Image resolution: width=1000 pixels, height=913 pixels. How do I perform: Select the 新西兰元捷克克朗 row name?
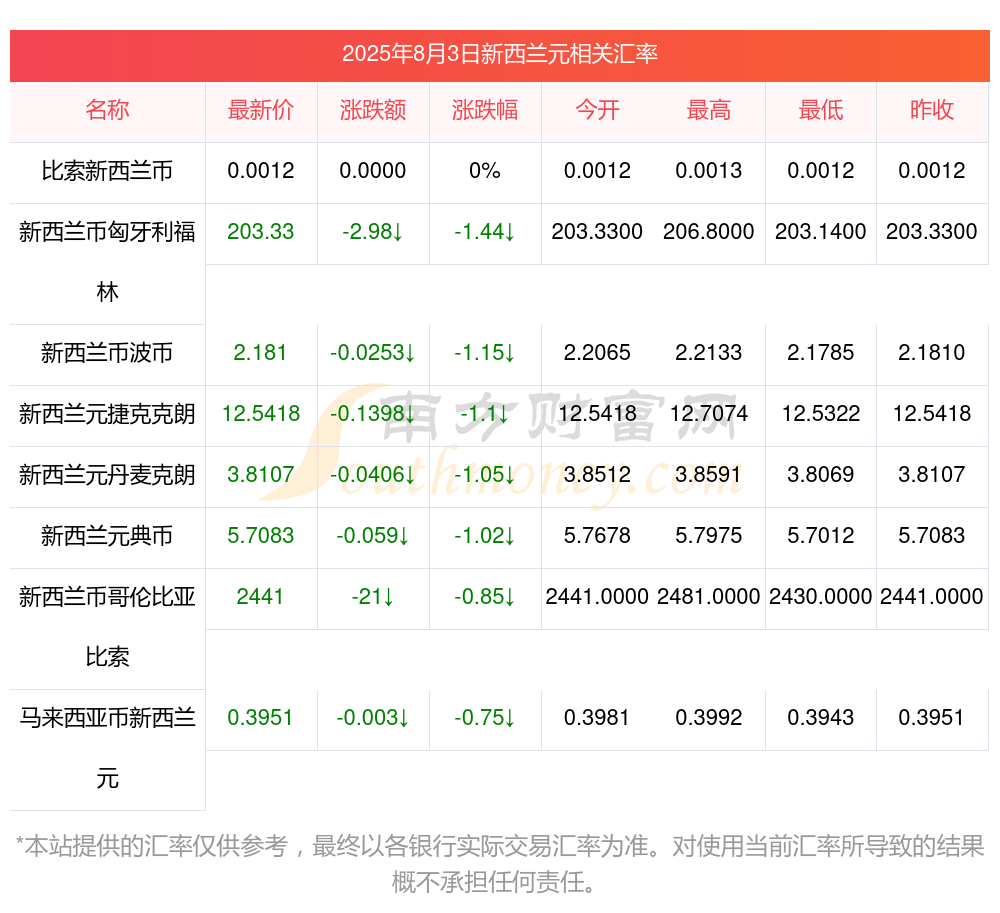tap(107, 414)
